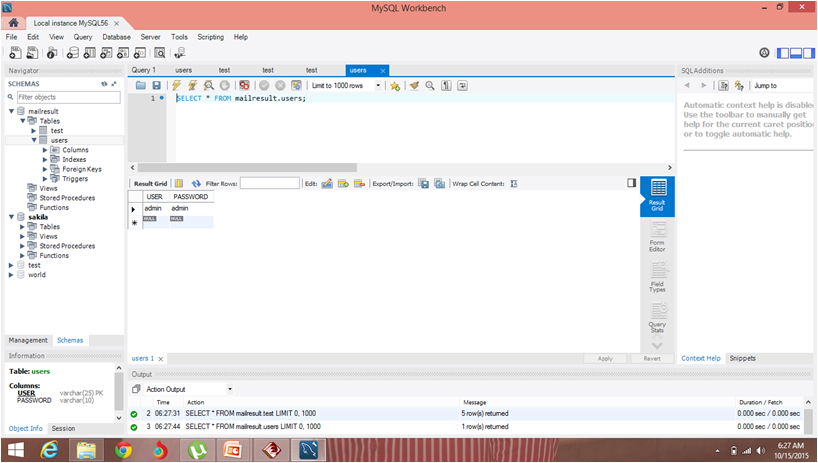Search table data toolbar icon
This screenshot has height=463, width=818.
pos(160,53)
